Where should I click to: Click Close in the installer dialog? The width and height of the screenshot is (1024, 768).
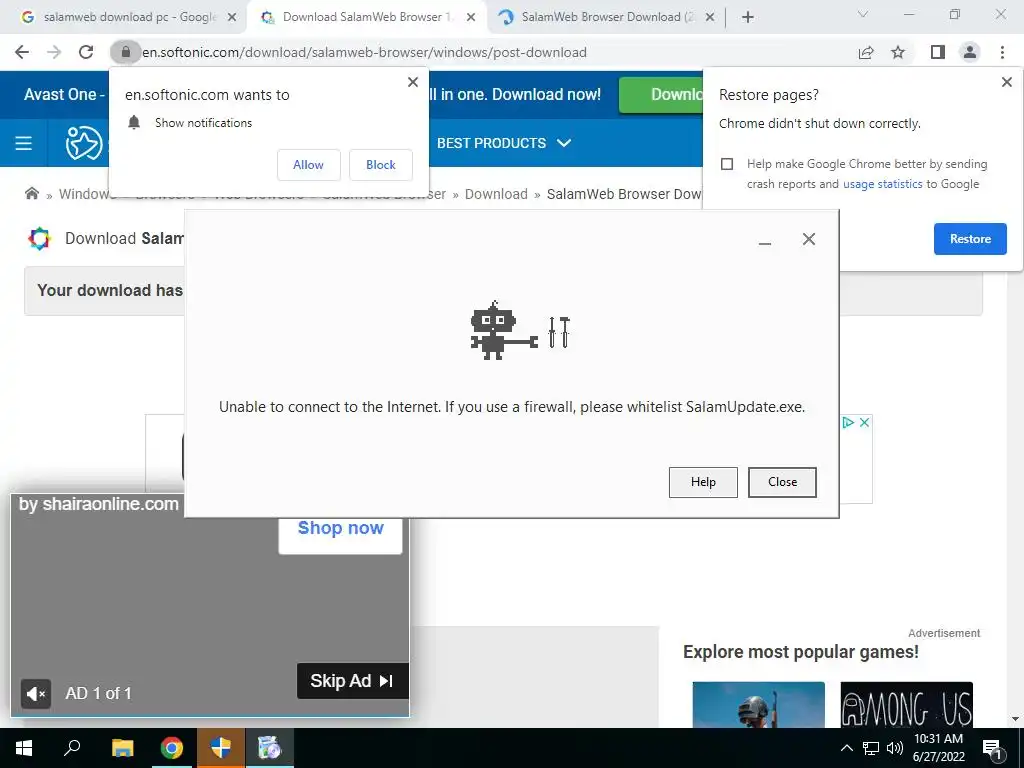[x=782, y=482]
